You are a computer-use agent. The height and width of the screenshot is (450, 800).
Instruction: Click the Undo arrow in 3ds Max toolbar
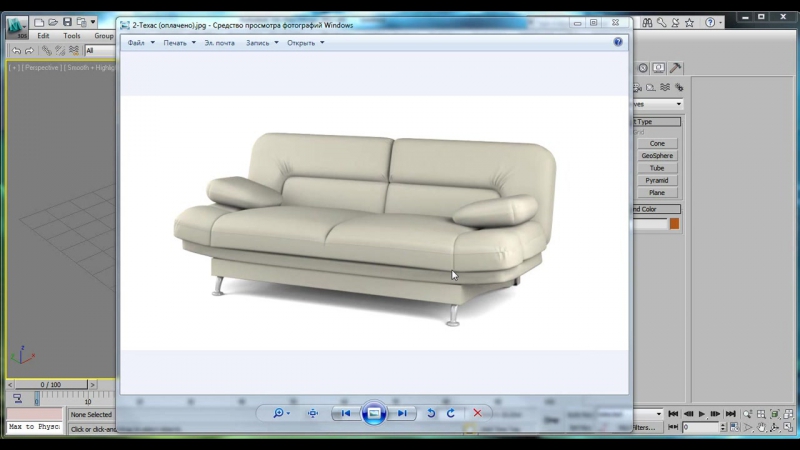click(x=16, y=51)
